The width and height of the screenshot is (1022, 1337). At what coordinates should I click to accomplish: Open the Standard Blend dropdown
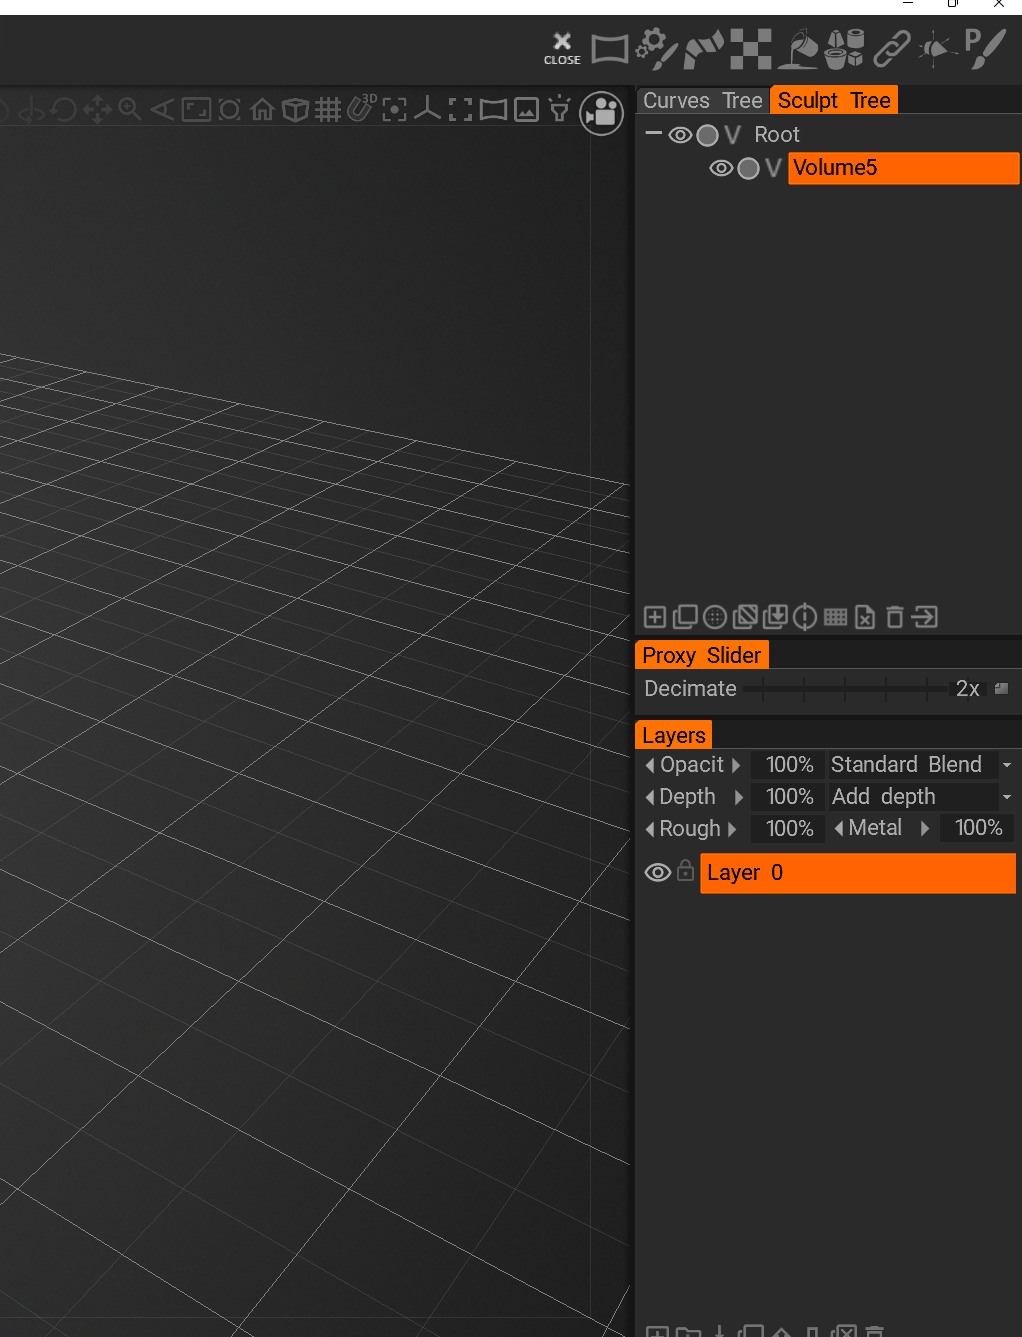pyautogui.click(x=1009, y=764)
